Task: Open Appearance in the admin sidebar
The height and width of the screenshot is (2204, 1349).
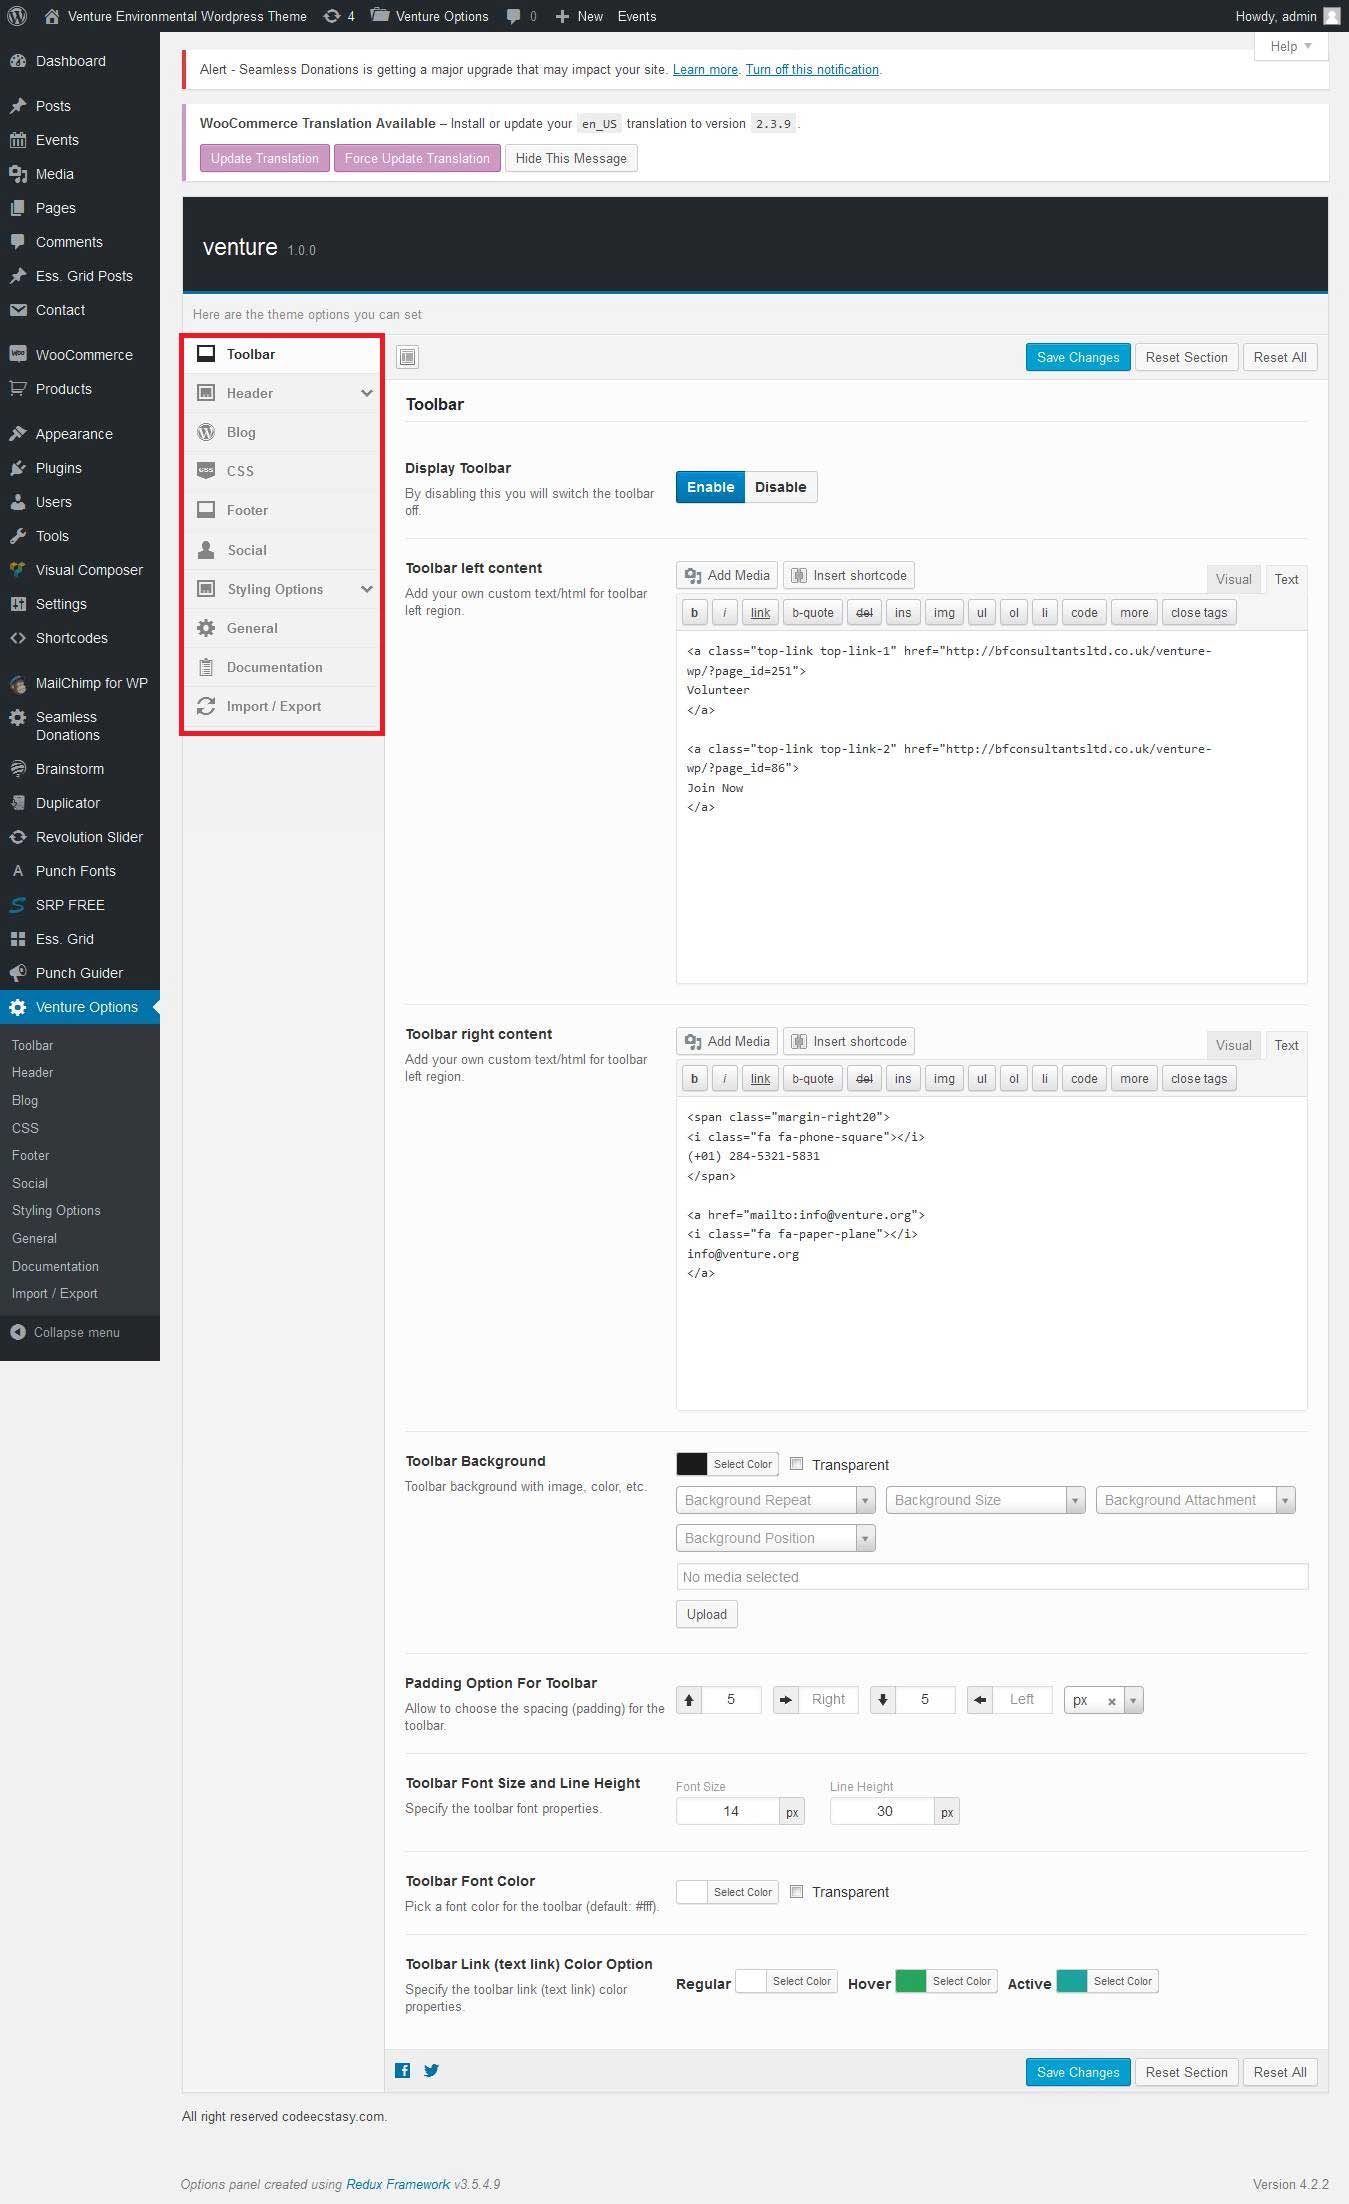Action: (x=74, y=434)
